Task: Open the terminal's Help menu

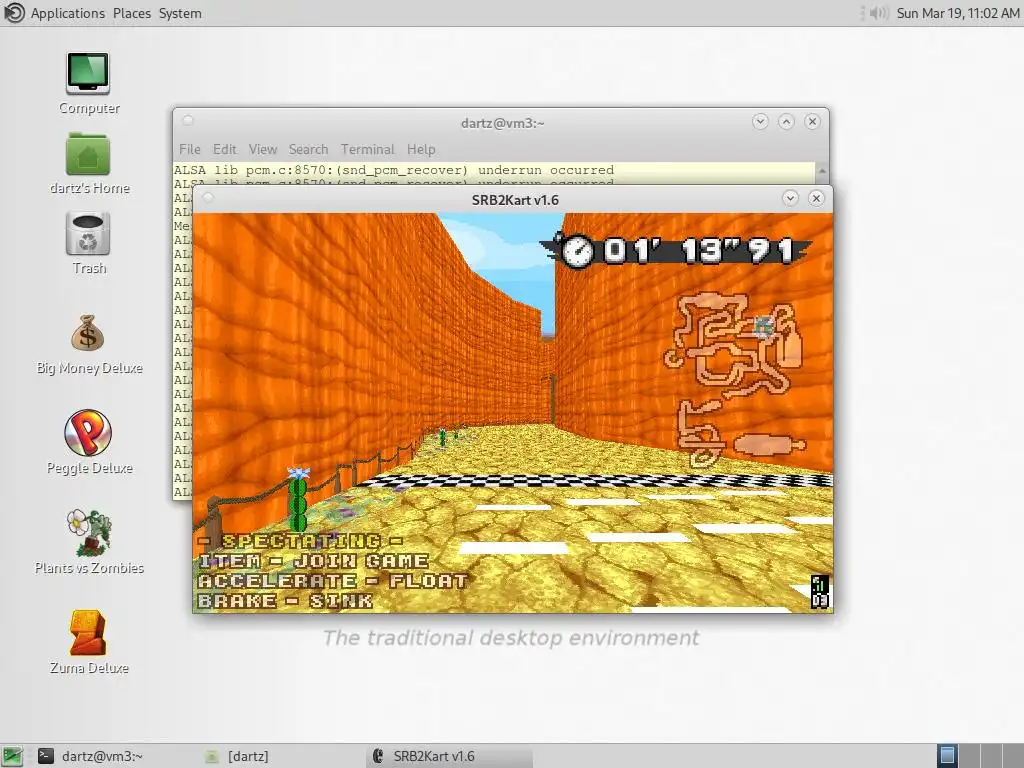Action: point(421,150)
